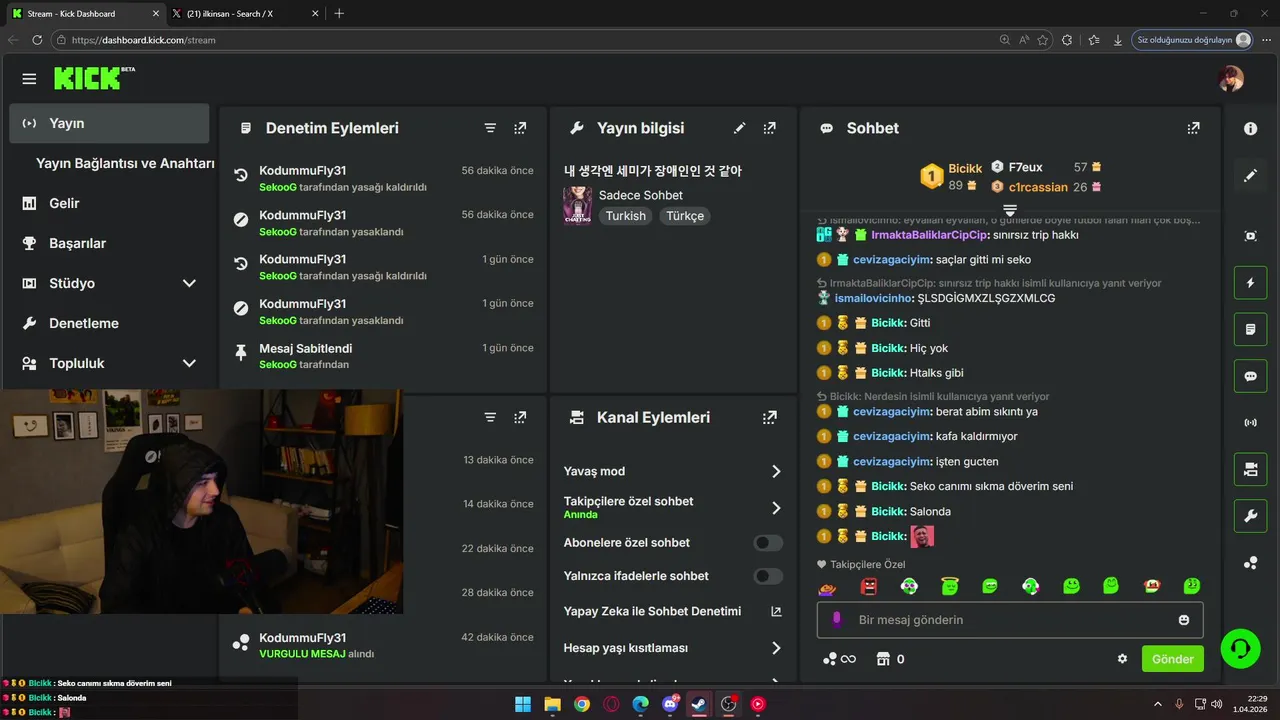Collapse chat leaderboard with the down arrow
This screenshot has width=1280, height=720.
point(1010,210)
